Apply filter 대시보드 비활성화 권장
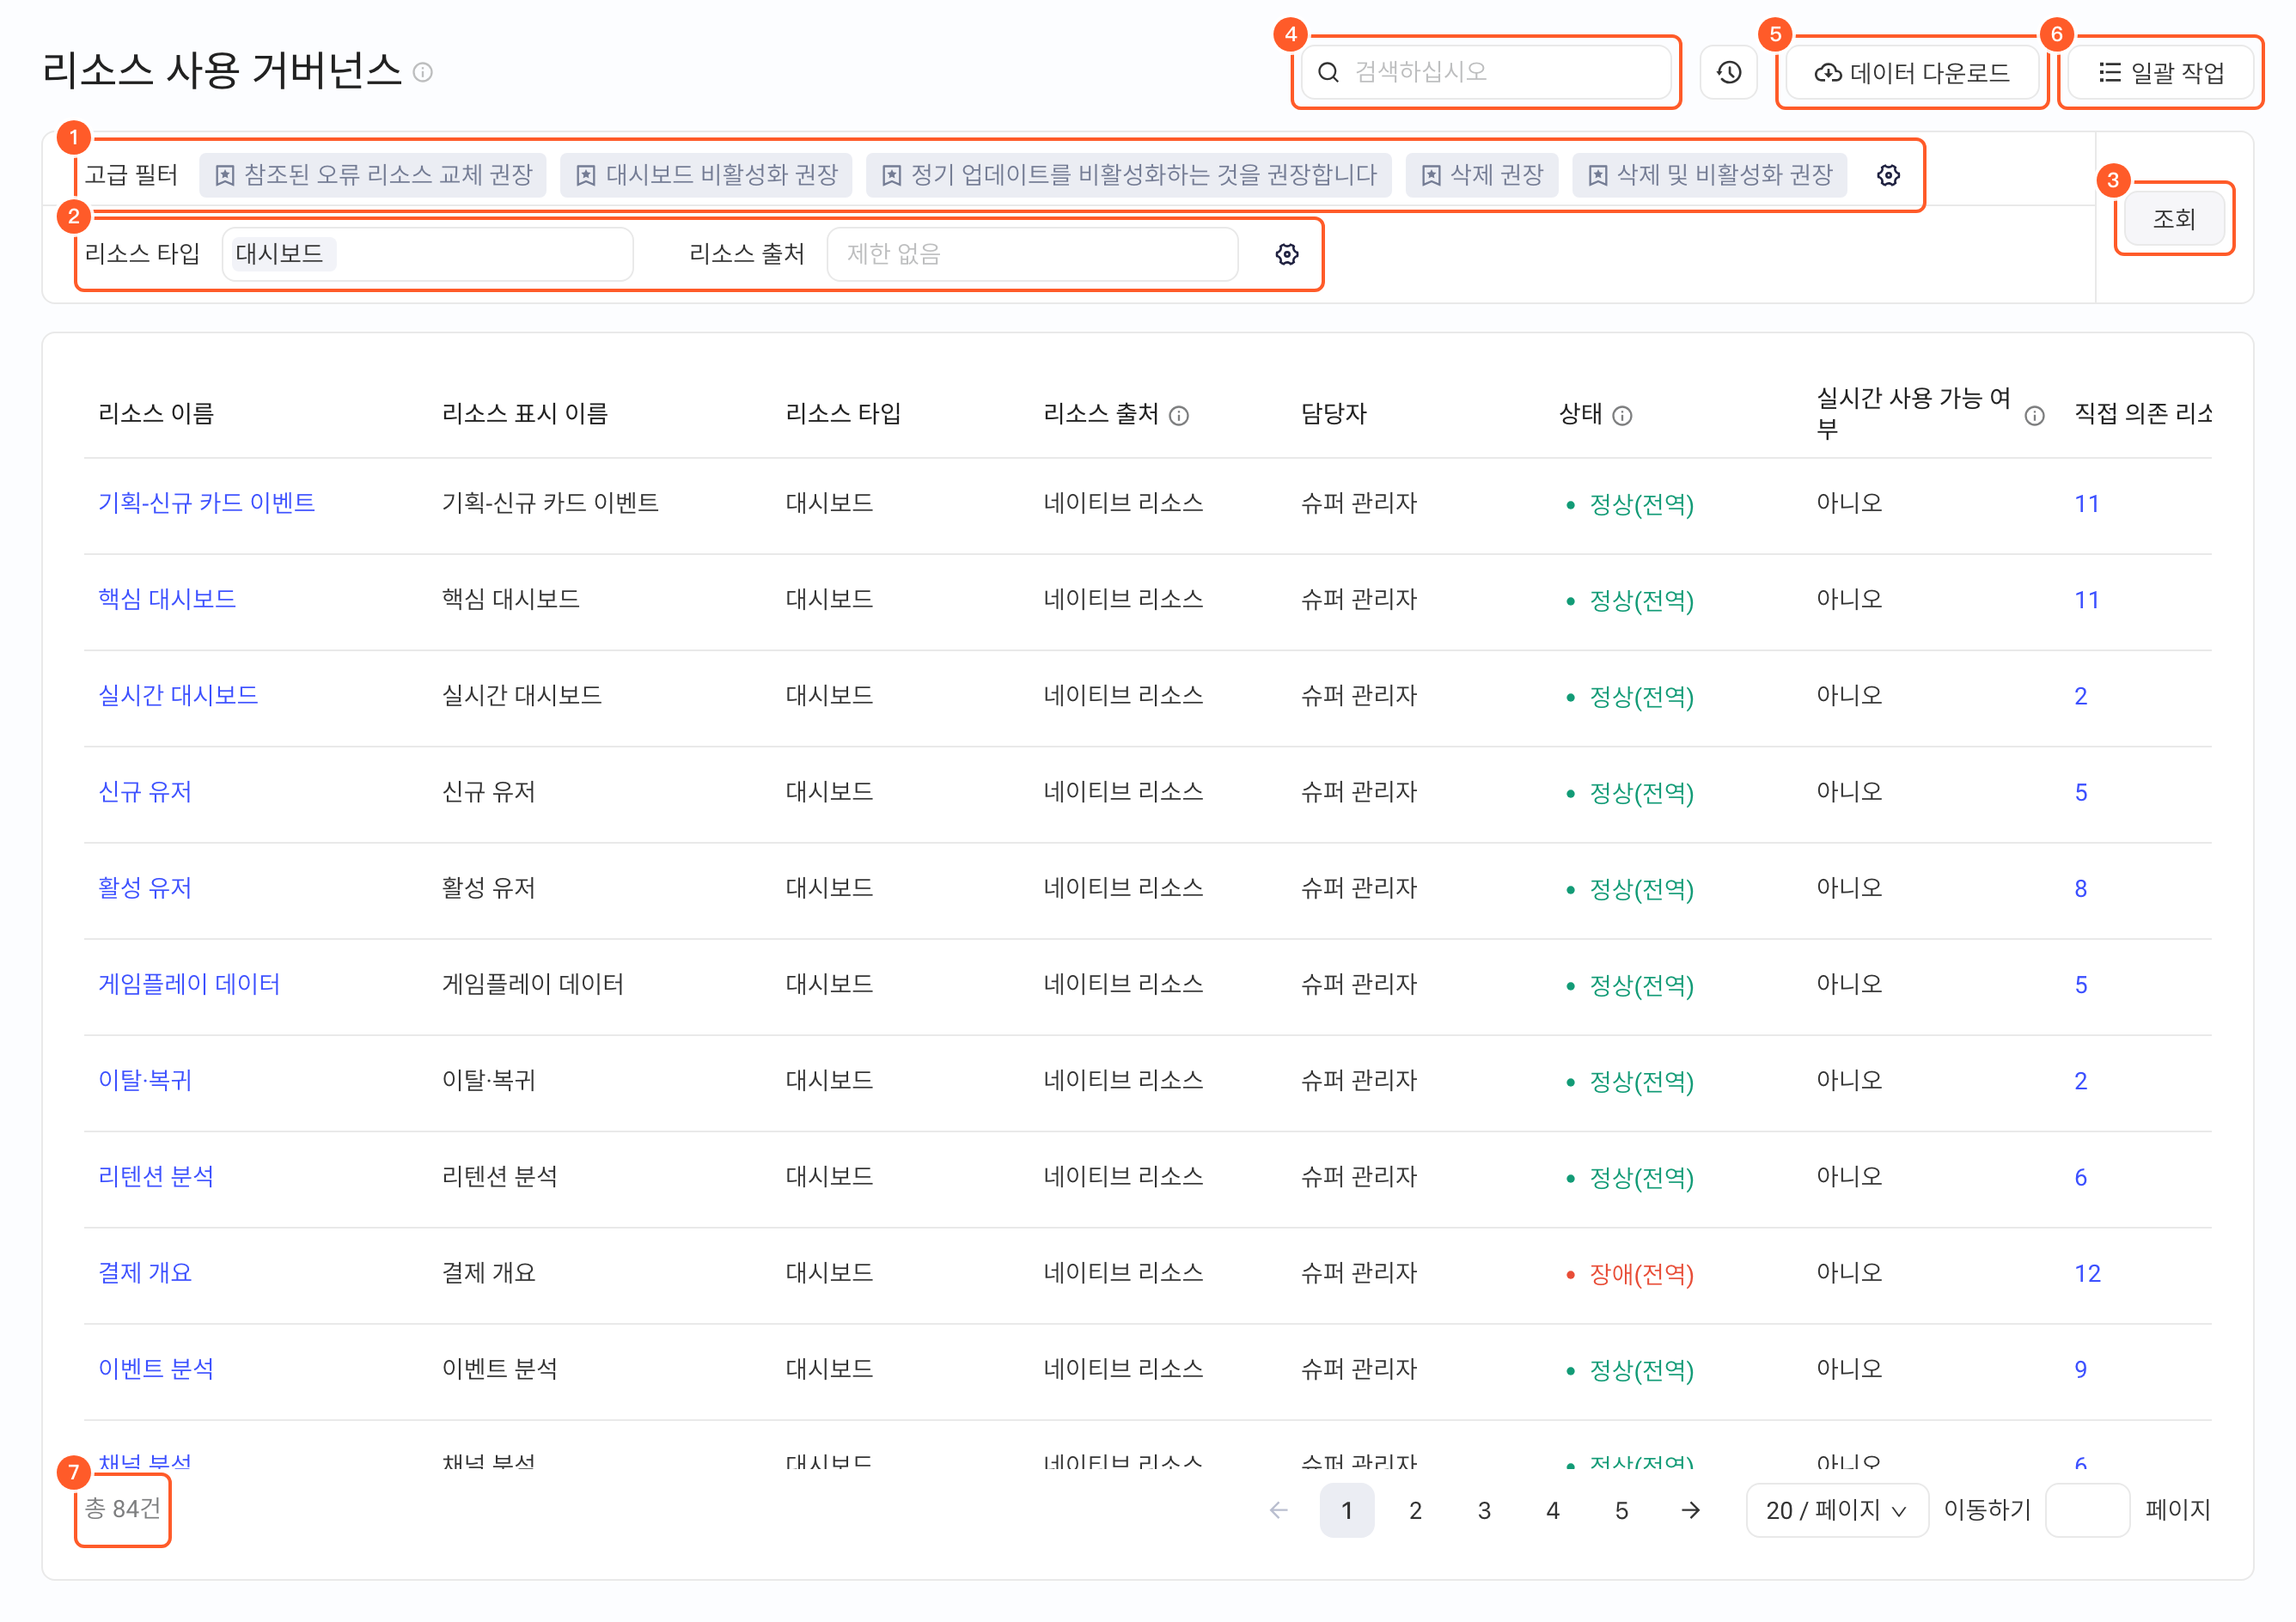This screenshot has height=1622, width=2296. [706, 175]
